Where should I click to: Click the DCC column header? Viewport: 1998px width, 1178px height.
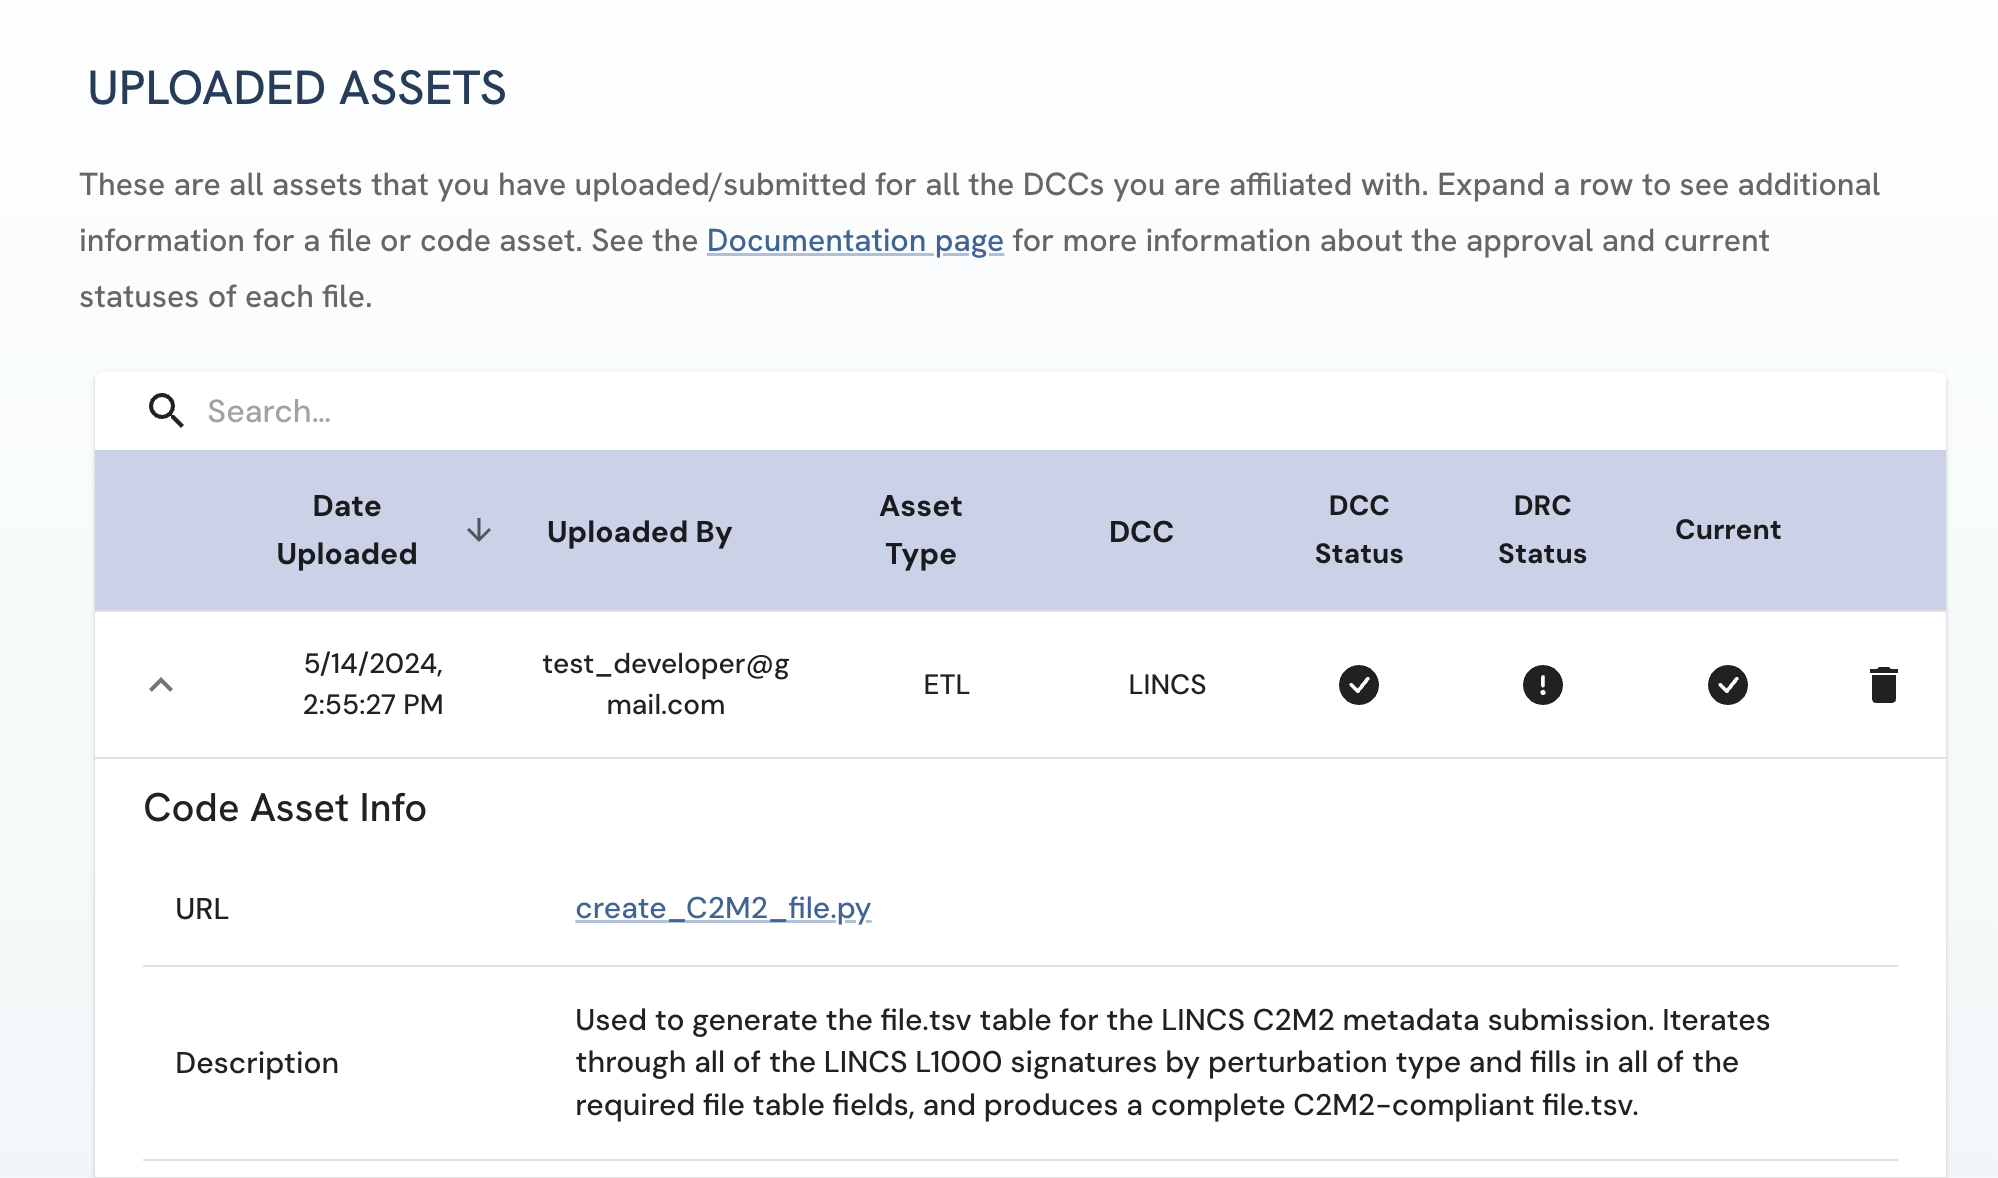click(1141, 532)
